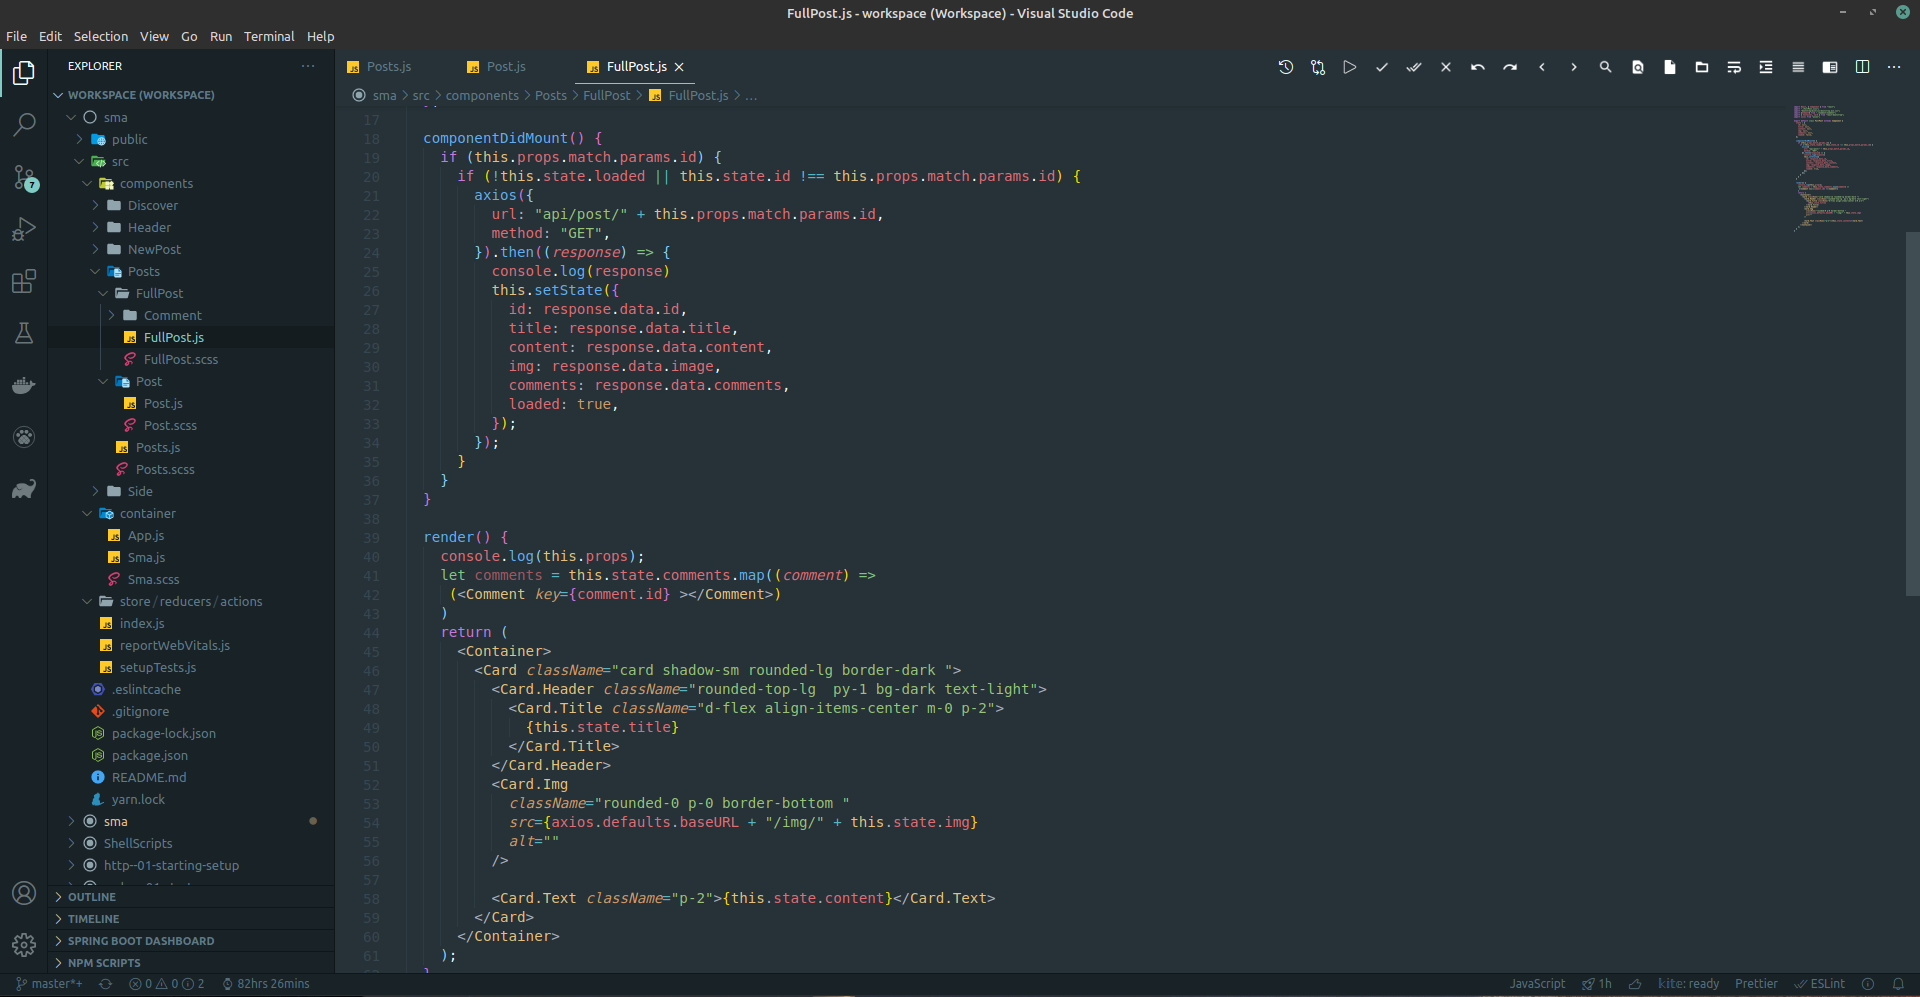The height and width of the screenshot is (997, 1920).
Task: Open the Gradle elephant view
Action: [x=24, y=489]
